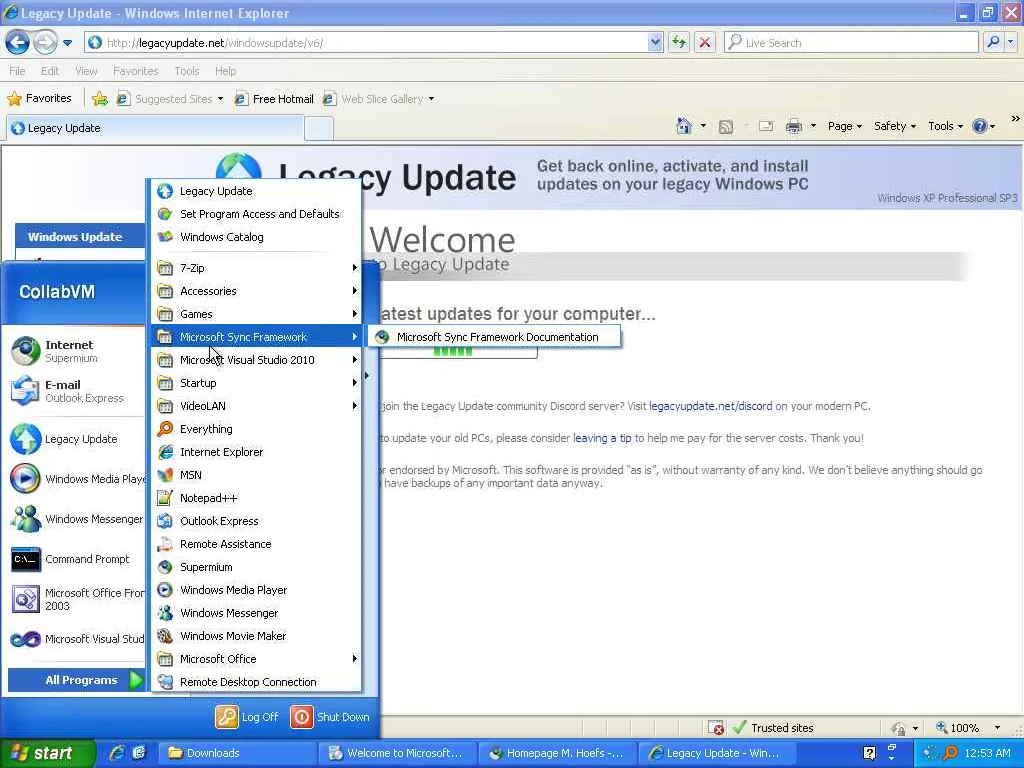Click the Refresh page icon
Screen dimensions: 1024x768
coord(679,42)
